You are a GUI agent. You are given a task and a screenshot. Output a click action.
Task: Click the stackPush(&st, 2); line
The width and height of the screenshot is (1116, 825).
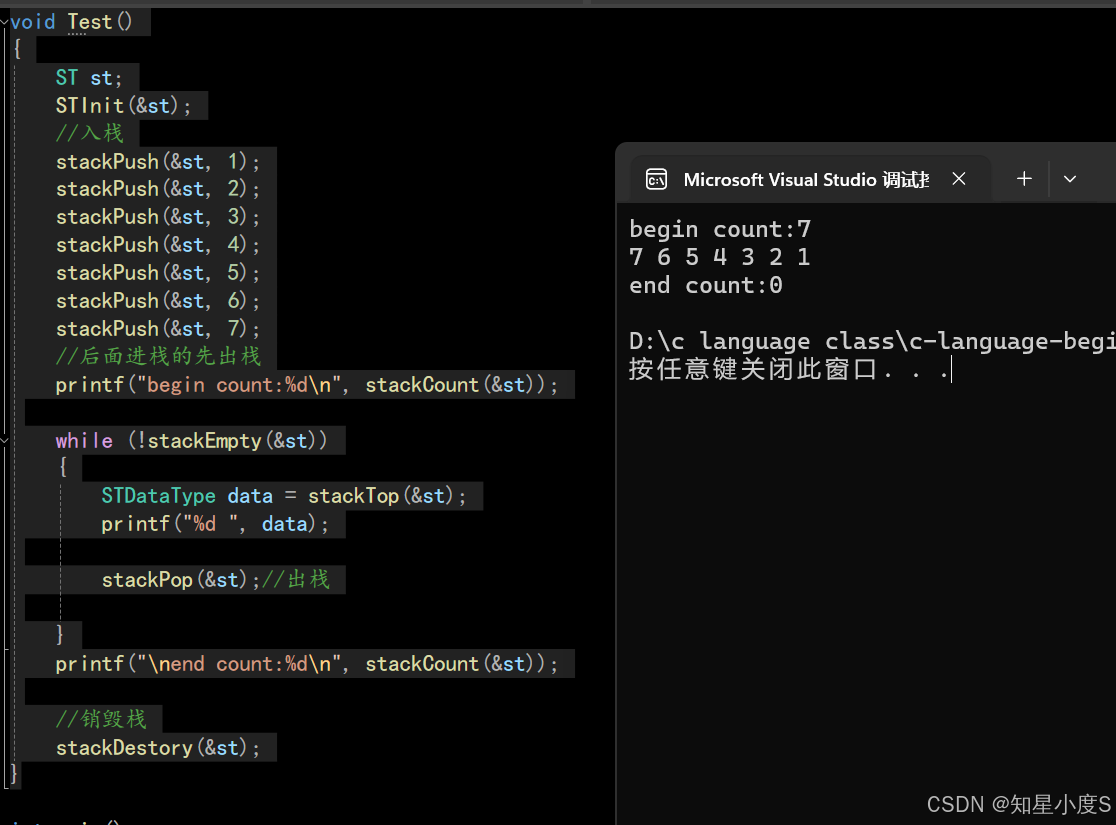pos(157,189)
